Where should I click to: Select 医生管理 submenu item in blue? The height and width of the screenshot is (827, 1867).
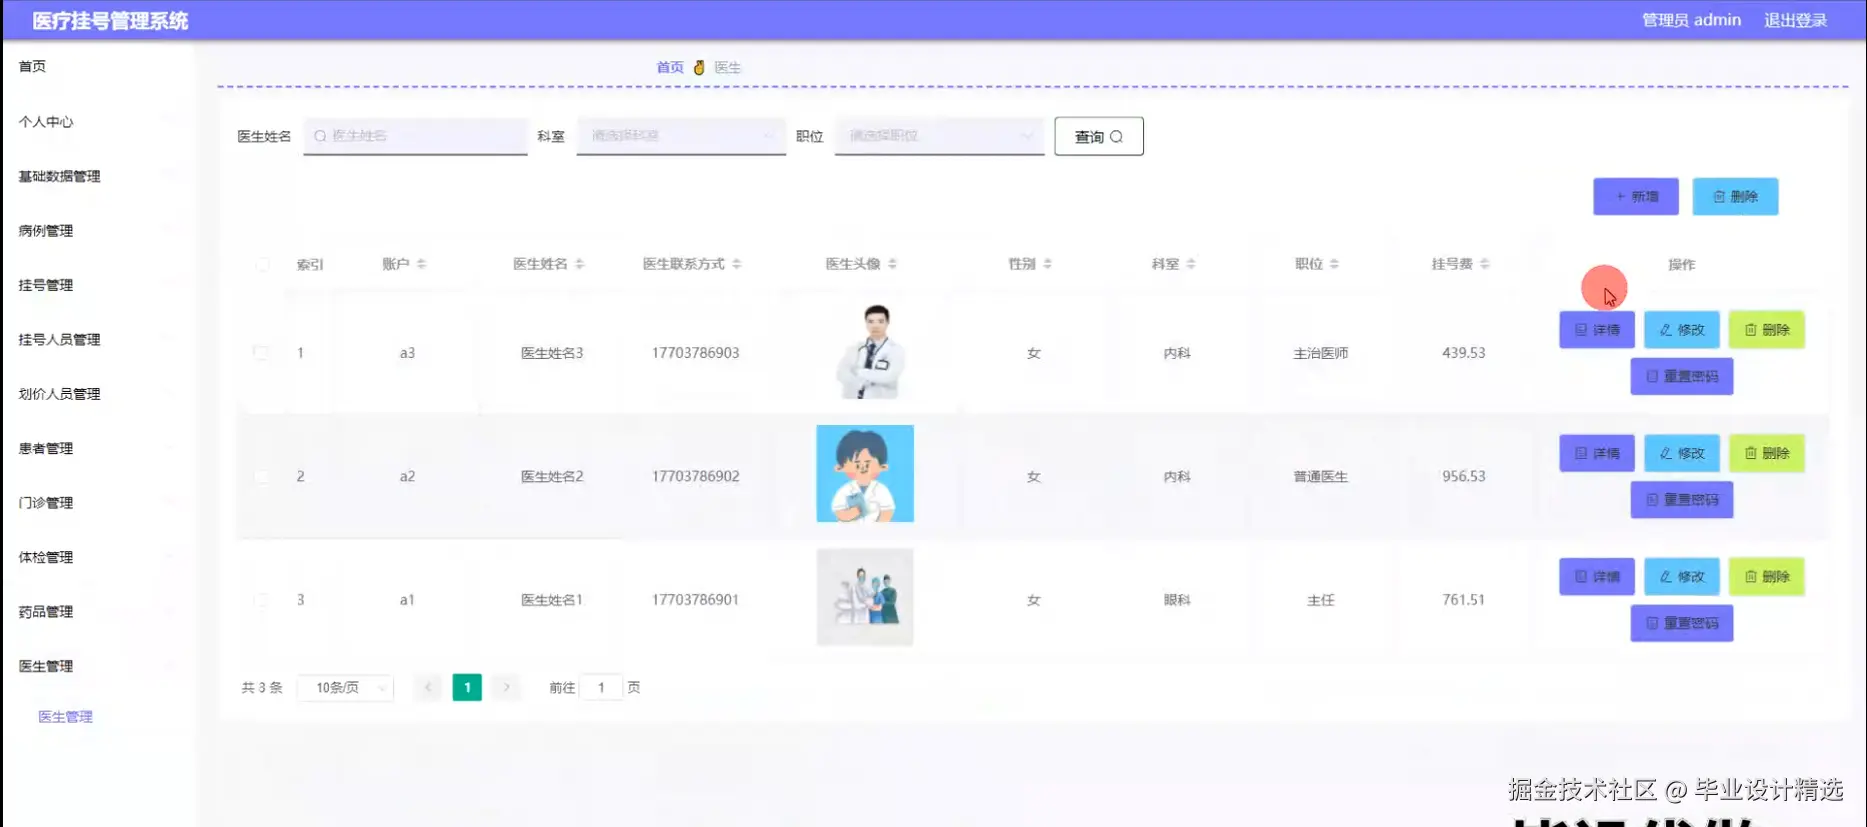point(65,717)
